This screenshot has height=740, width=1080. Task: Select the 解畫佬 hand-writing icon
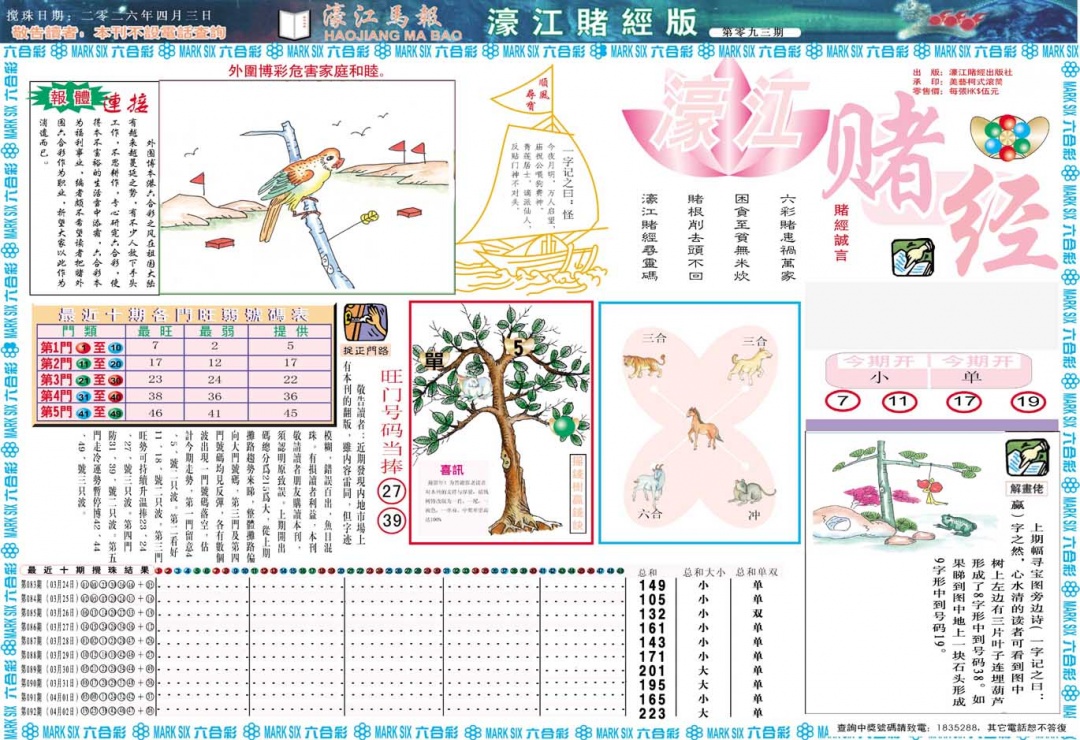pos(1027,460)
